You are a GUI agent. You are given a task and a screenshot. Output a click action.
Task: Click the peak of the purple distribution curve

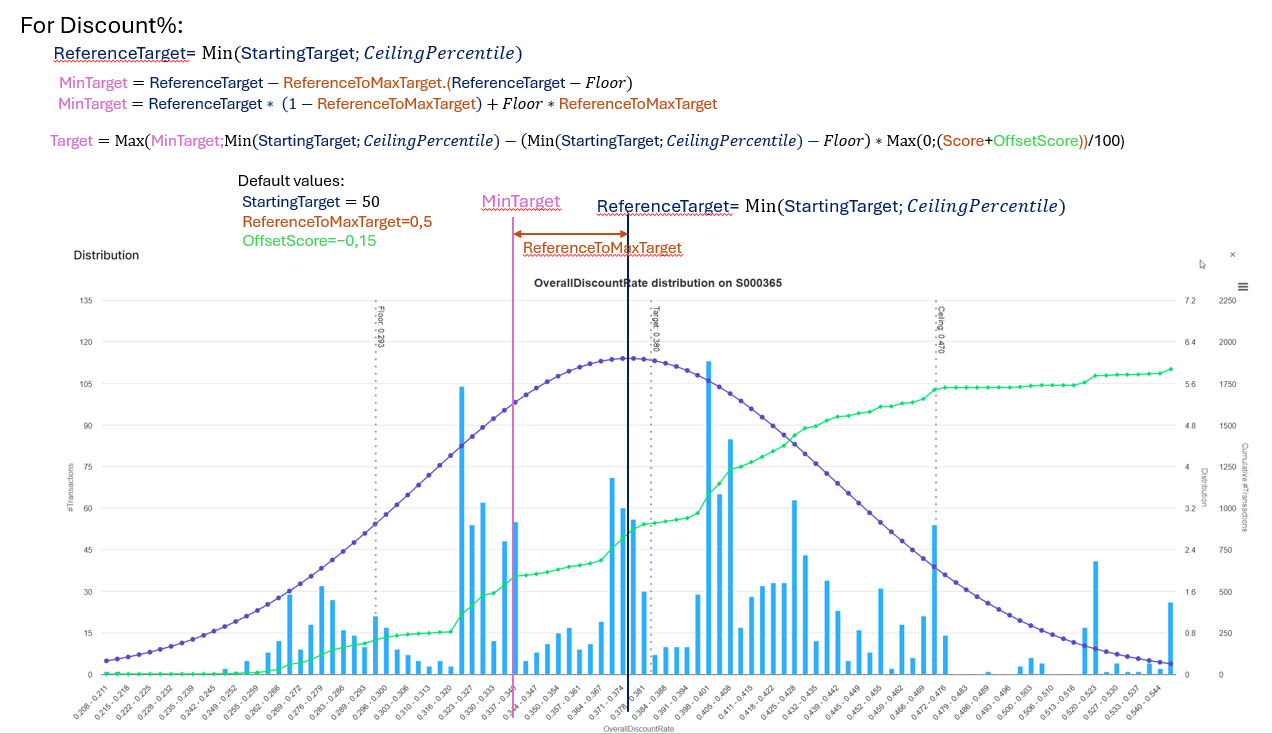coord(624,358)
